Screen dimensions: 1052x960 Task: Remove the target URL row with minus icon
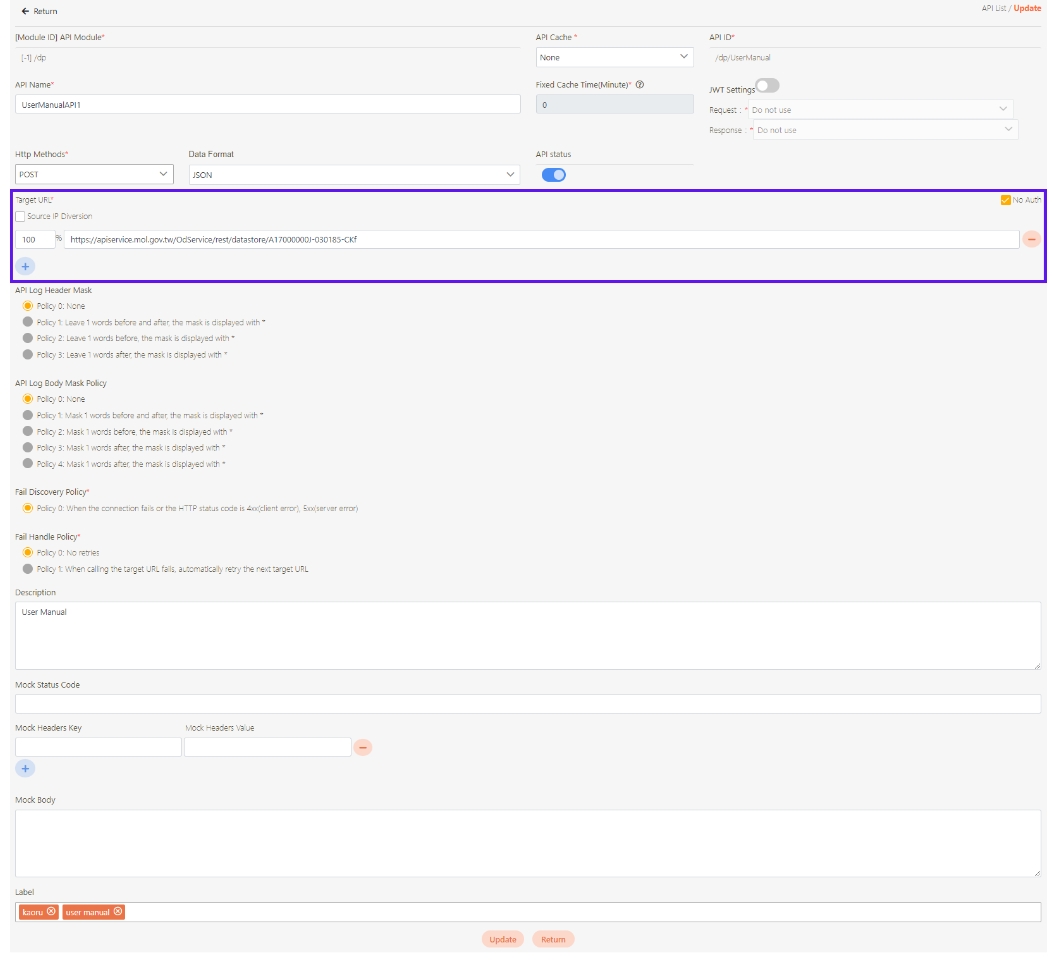[1031, 240]
